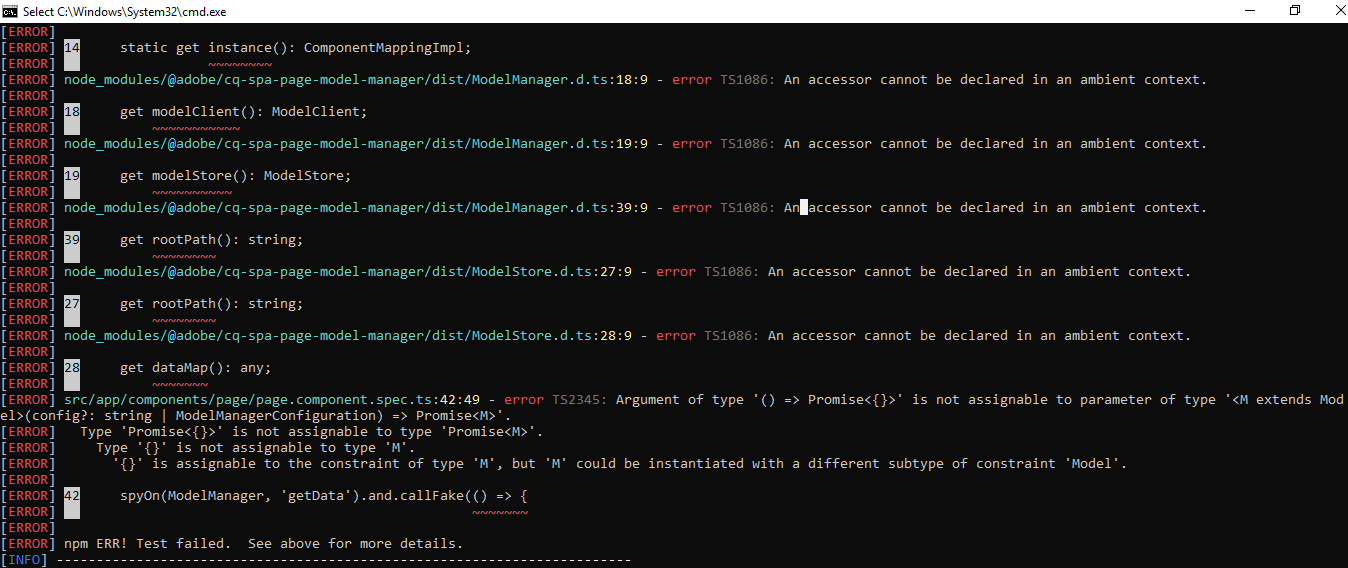Click the path ending 'ModelStore.d.ts:28:9'

pyautogui.click(x=348, y=336)
